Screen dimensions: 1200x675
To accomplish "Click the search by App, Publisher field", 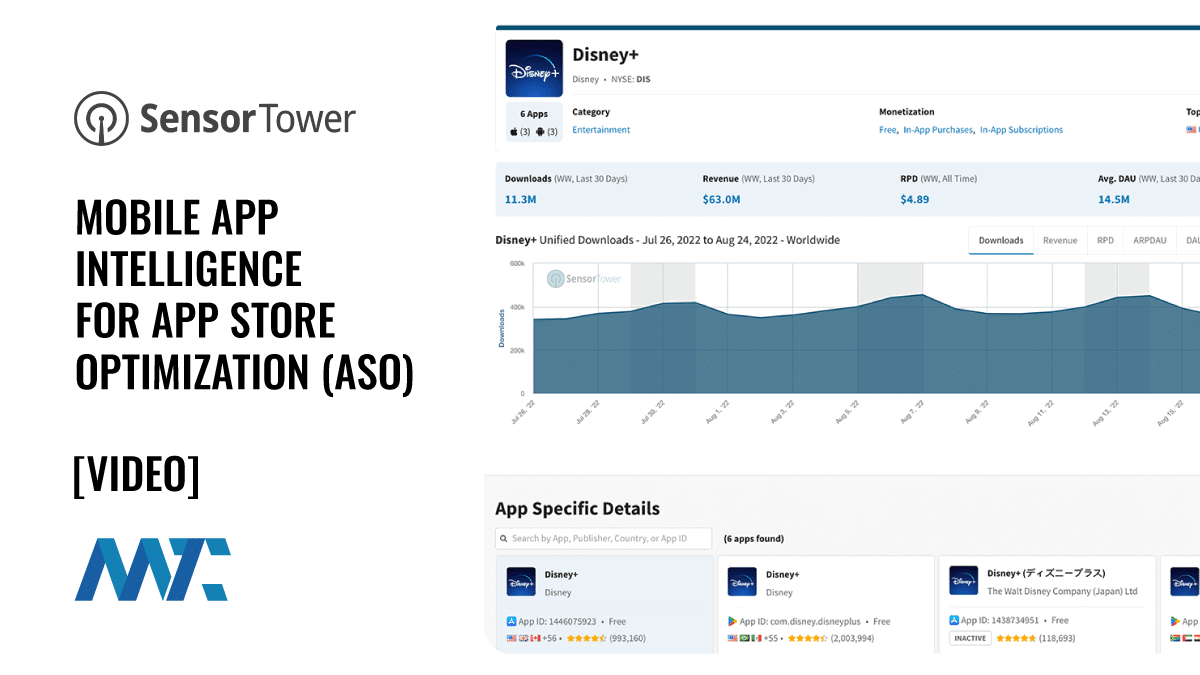I will 604,538.
